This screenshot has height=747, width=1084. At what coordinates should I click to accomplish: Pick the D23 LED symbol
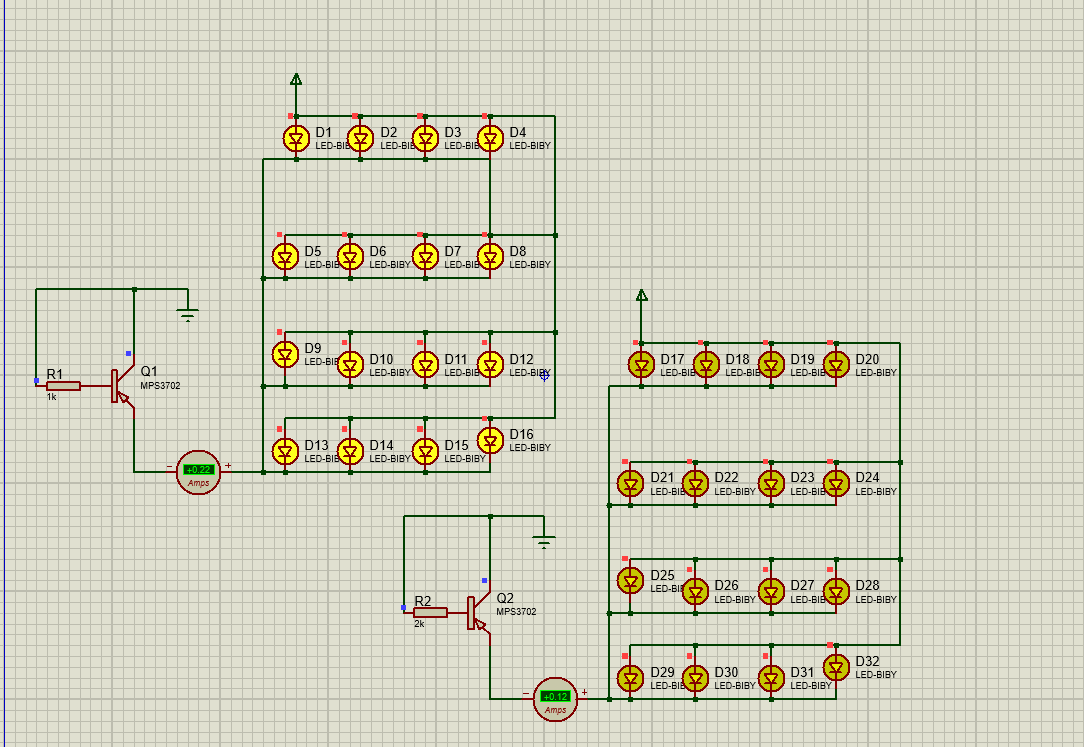(x=772, y=484)
